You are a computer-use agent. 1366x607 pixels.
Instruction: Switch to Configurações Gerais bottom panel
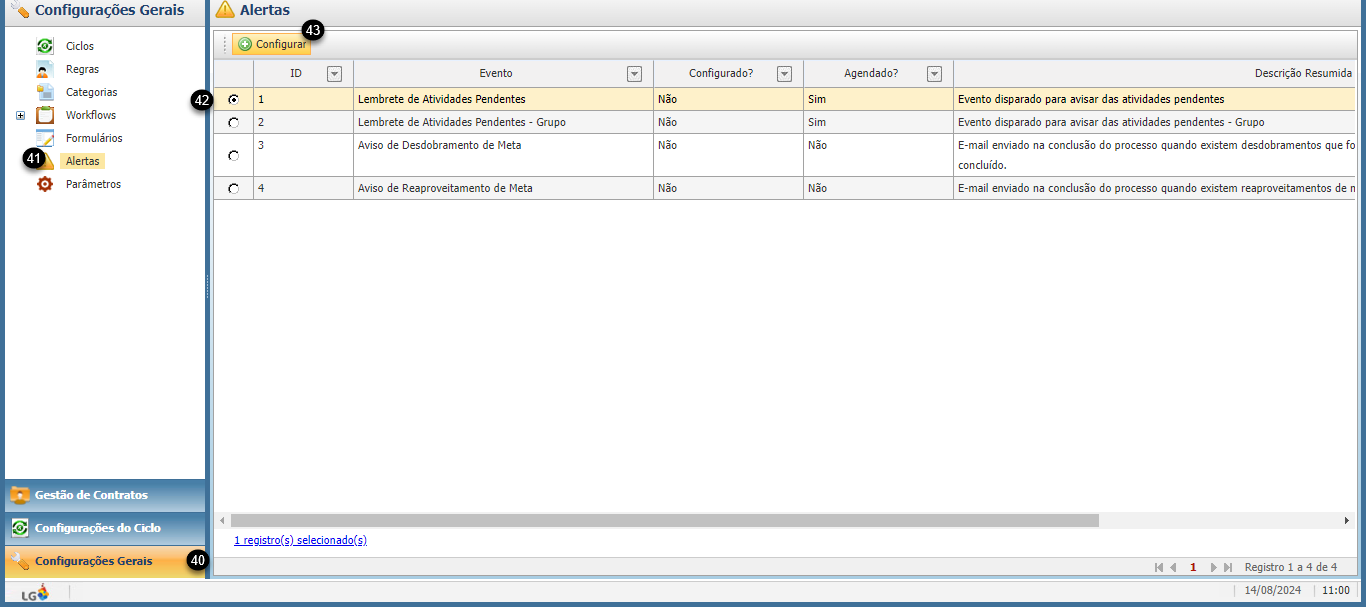coord(105,561)
